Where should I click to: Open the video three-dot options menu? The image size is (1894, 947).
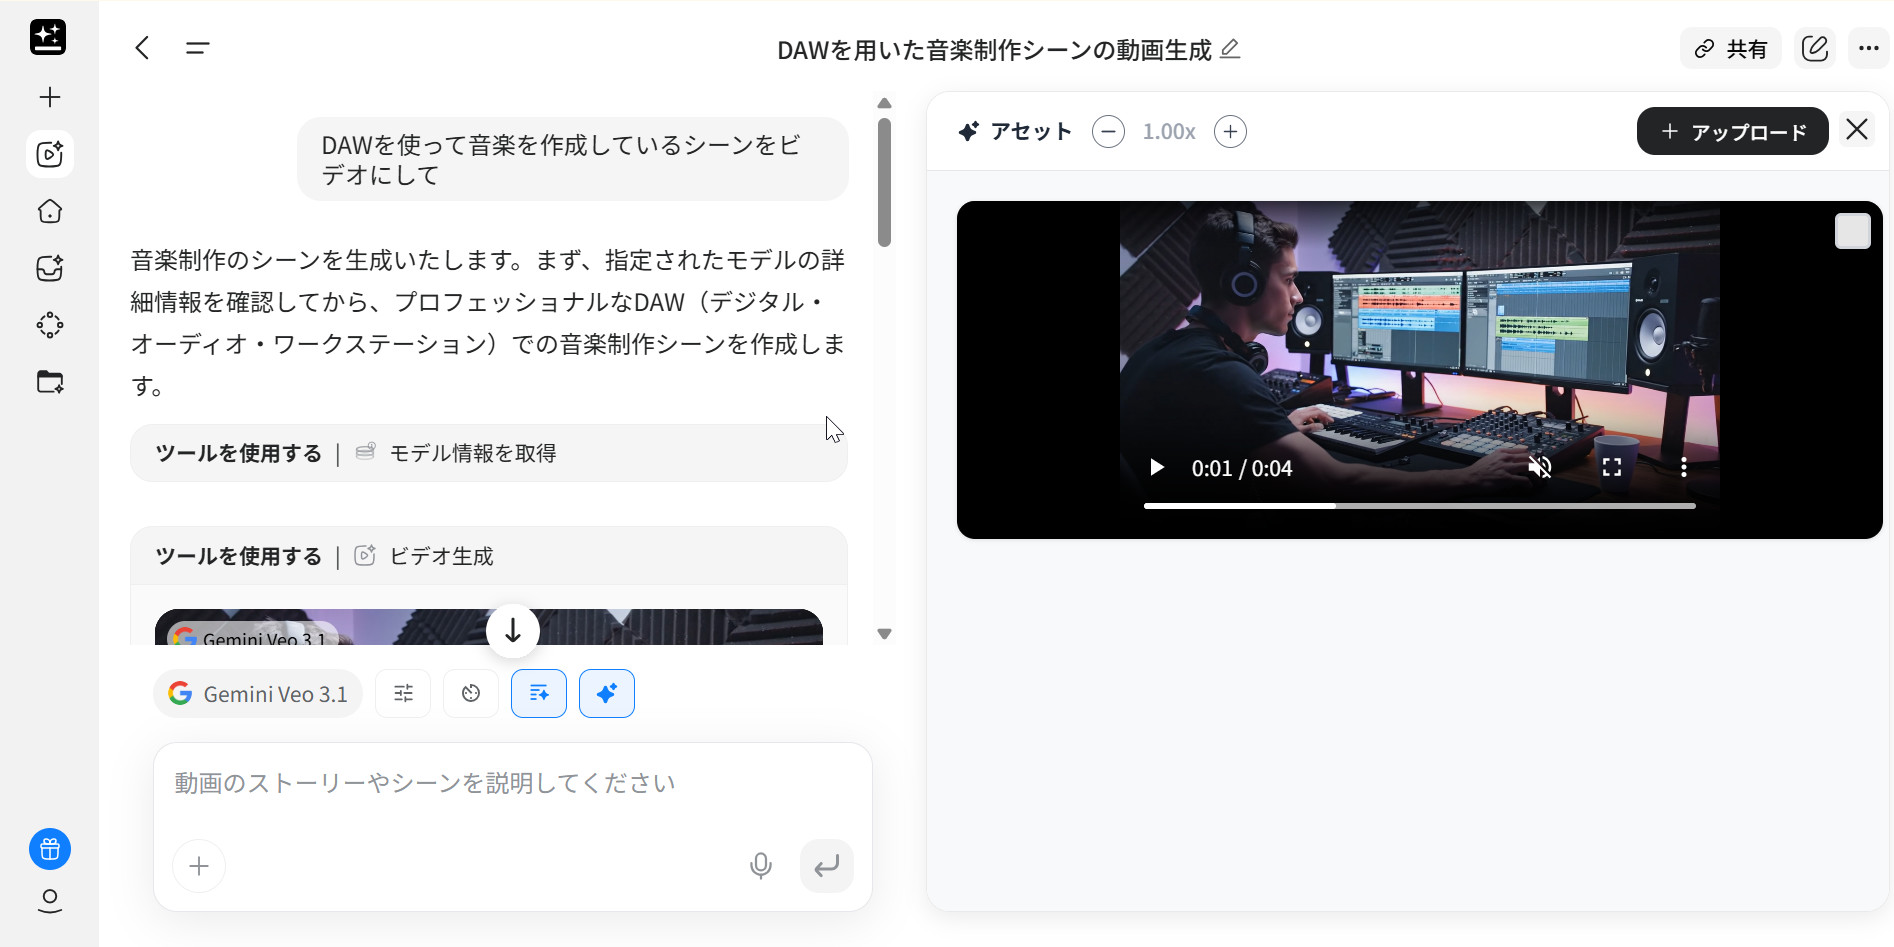pos(1684,467)
